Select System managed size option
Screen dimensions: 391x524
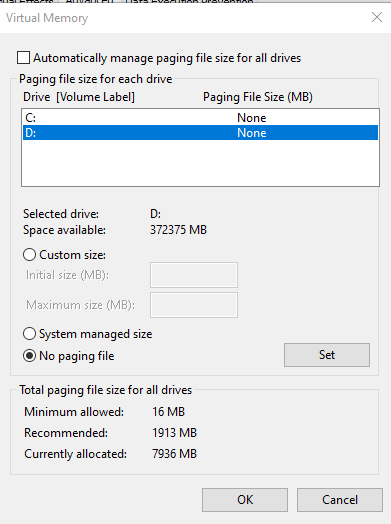[x=29, y=334]
